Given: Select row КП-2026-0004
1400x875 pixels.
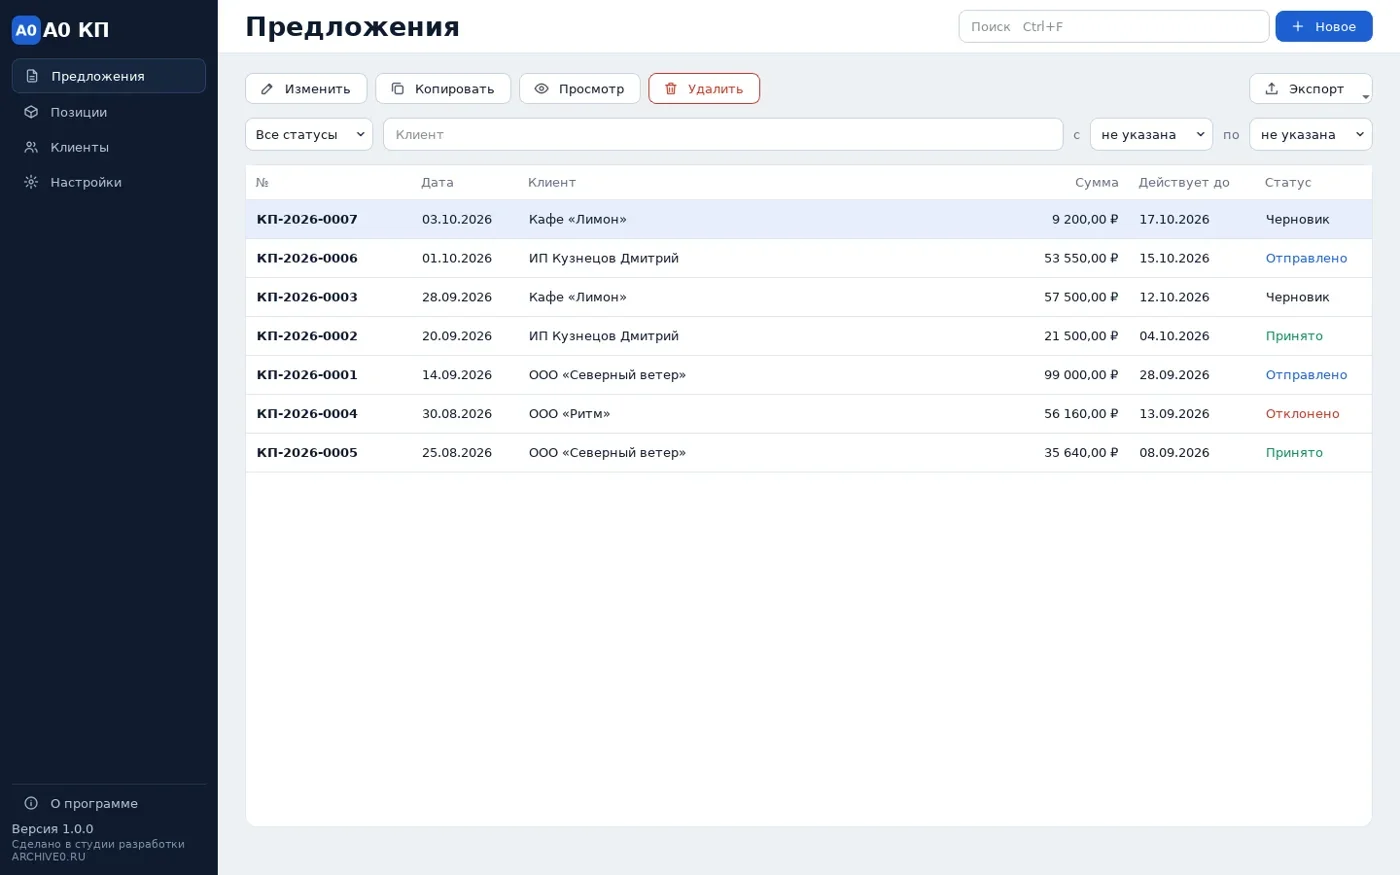Looking at the screenshot, I should point(809,414).
